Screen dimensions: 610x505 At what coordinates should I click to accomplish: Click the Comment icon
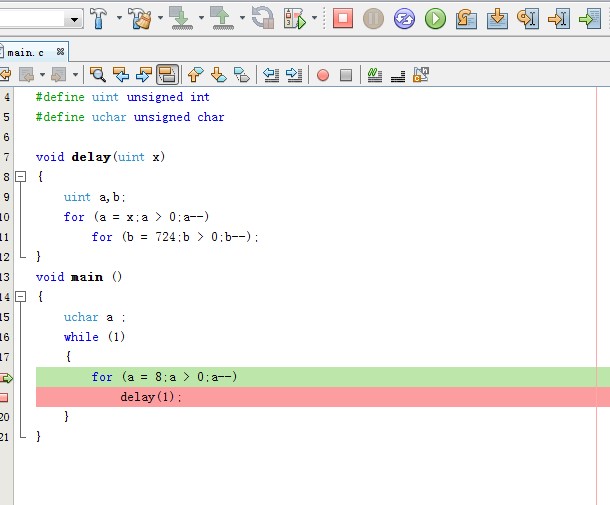point(375,75)
